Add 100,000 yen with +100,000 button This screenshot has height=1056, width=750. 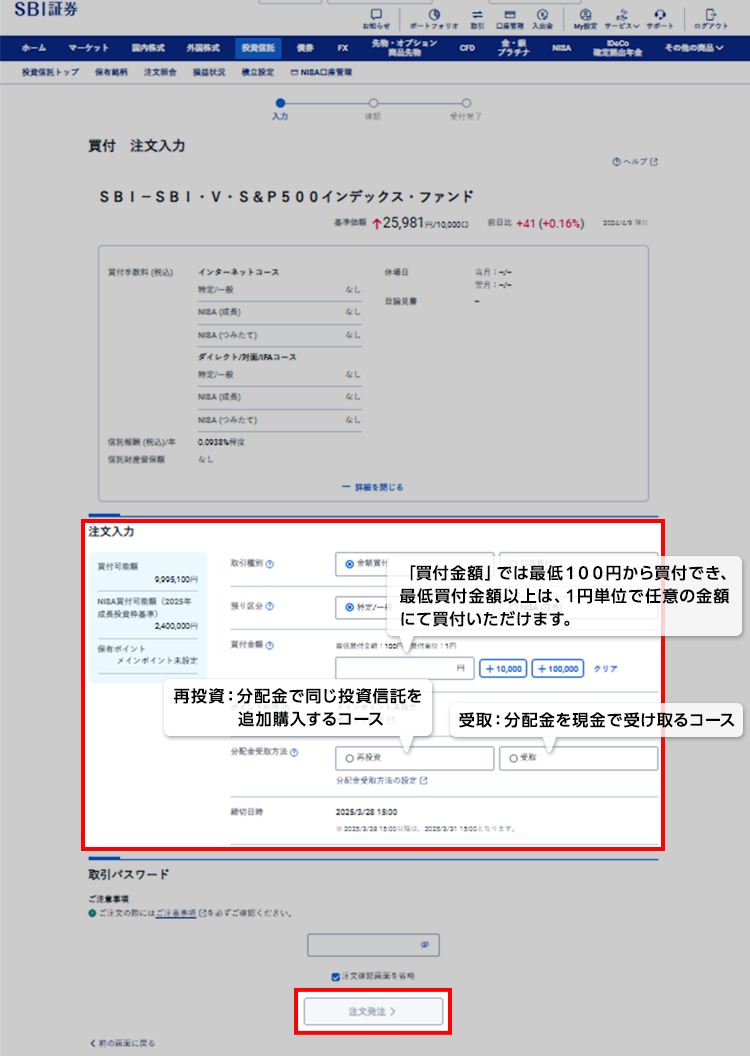(x=557, y=669)
